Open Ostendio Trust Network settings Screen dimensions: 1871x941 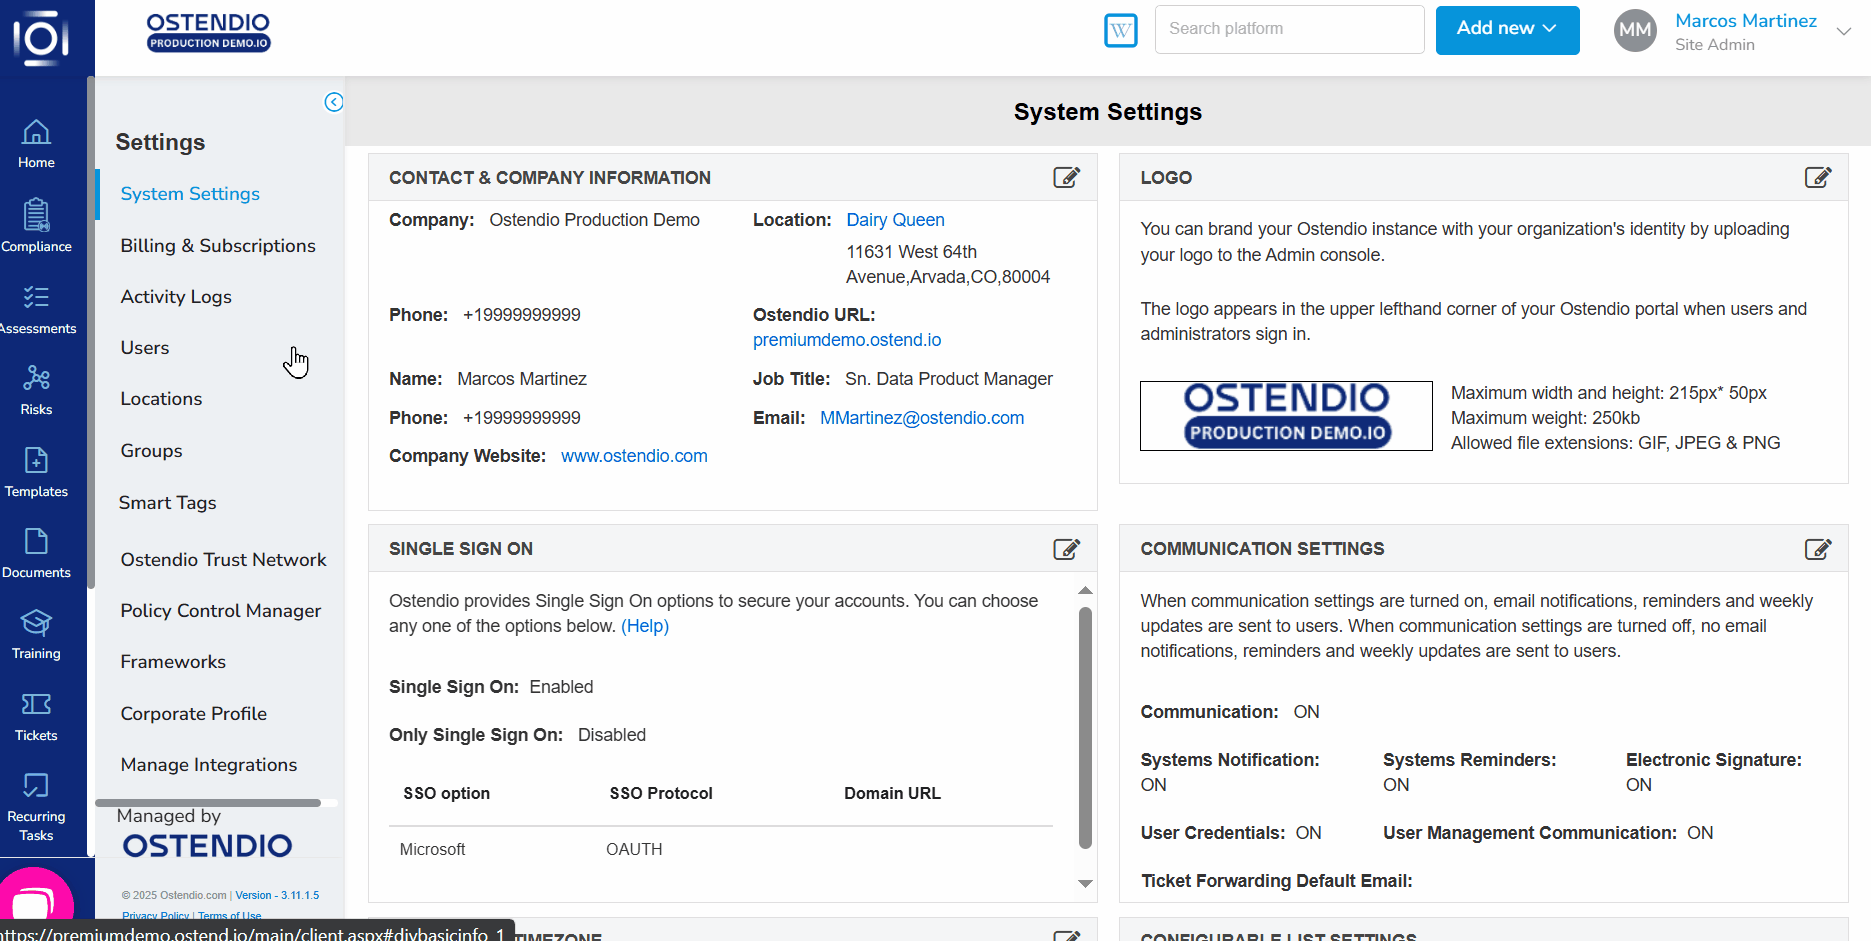tap(223, 559)
